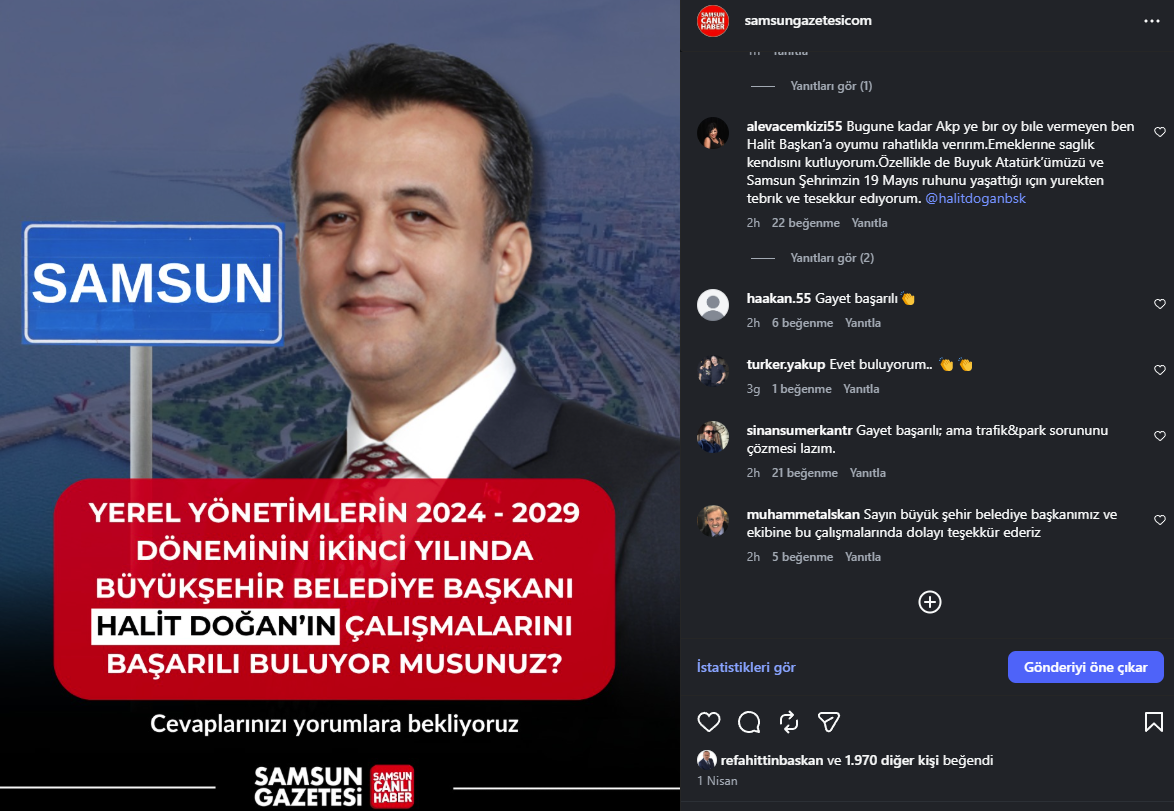Viewport: 1174px width, 811px height.
Task: Open the three-dot more options menu
Action: 1152,21
